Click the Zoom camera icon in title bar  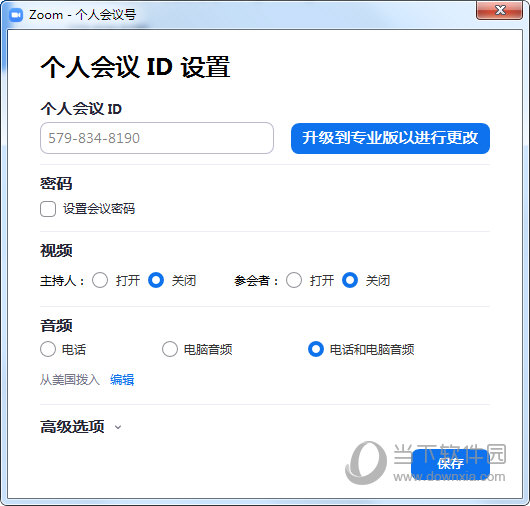(16, 15)
